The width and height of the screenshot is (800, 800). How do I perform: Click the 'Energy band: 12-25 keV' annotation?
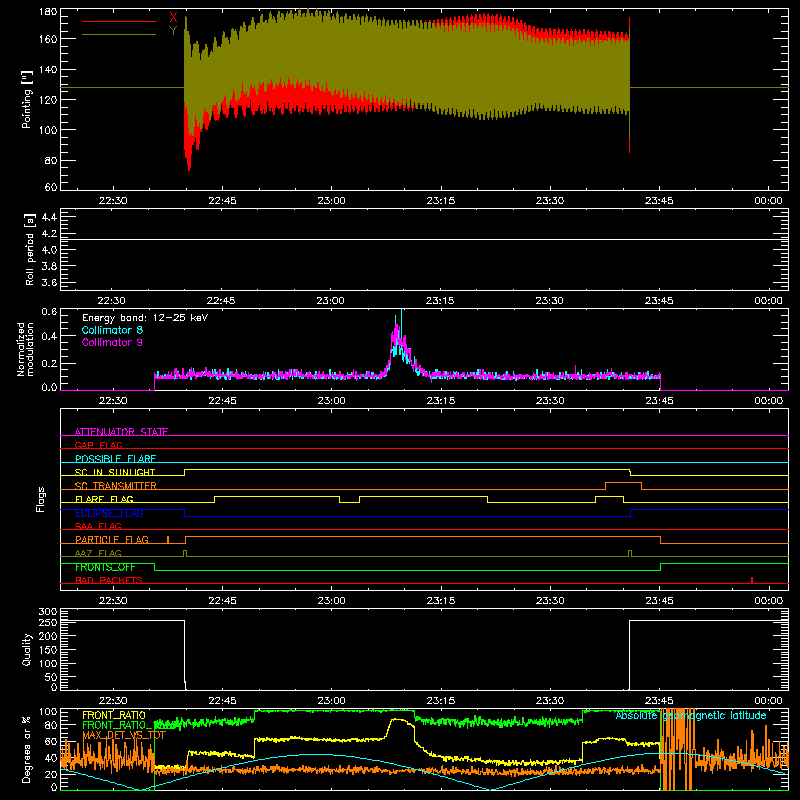click(145, 318)
